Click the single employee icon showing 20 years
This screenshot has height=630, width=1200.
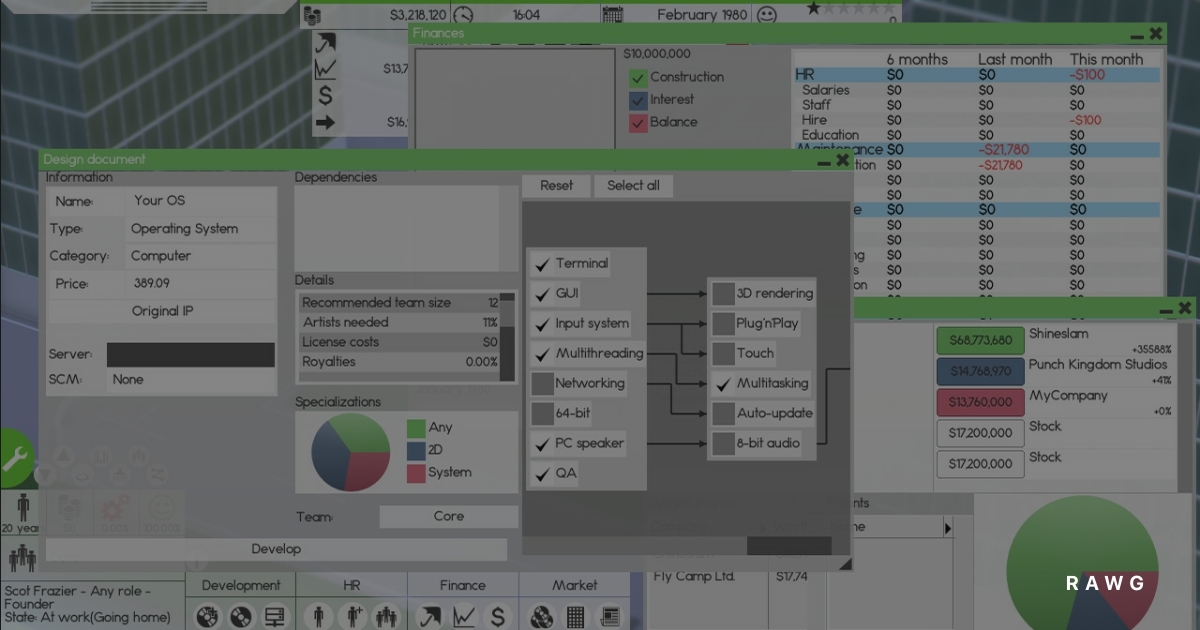pos(21,507)
